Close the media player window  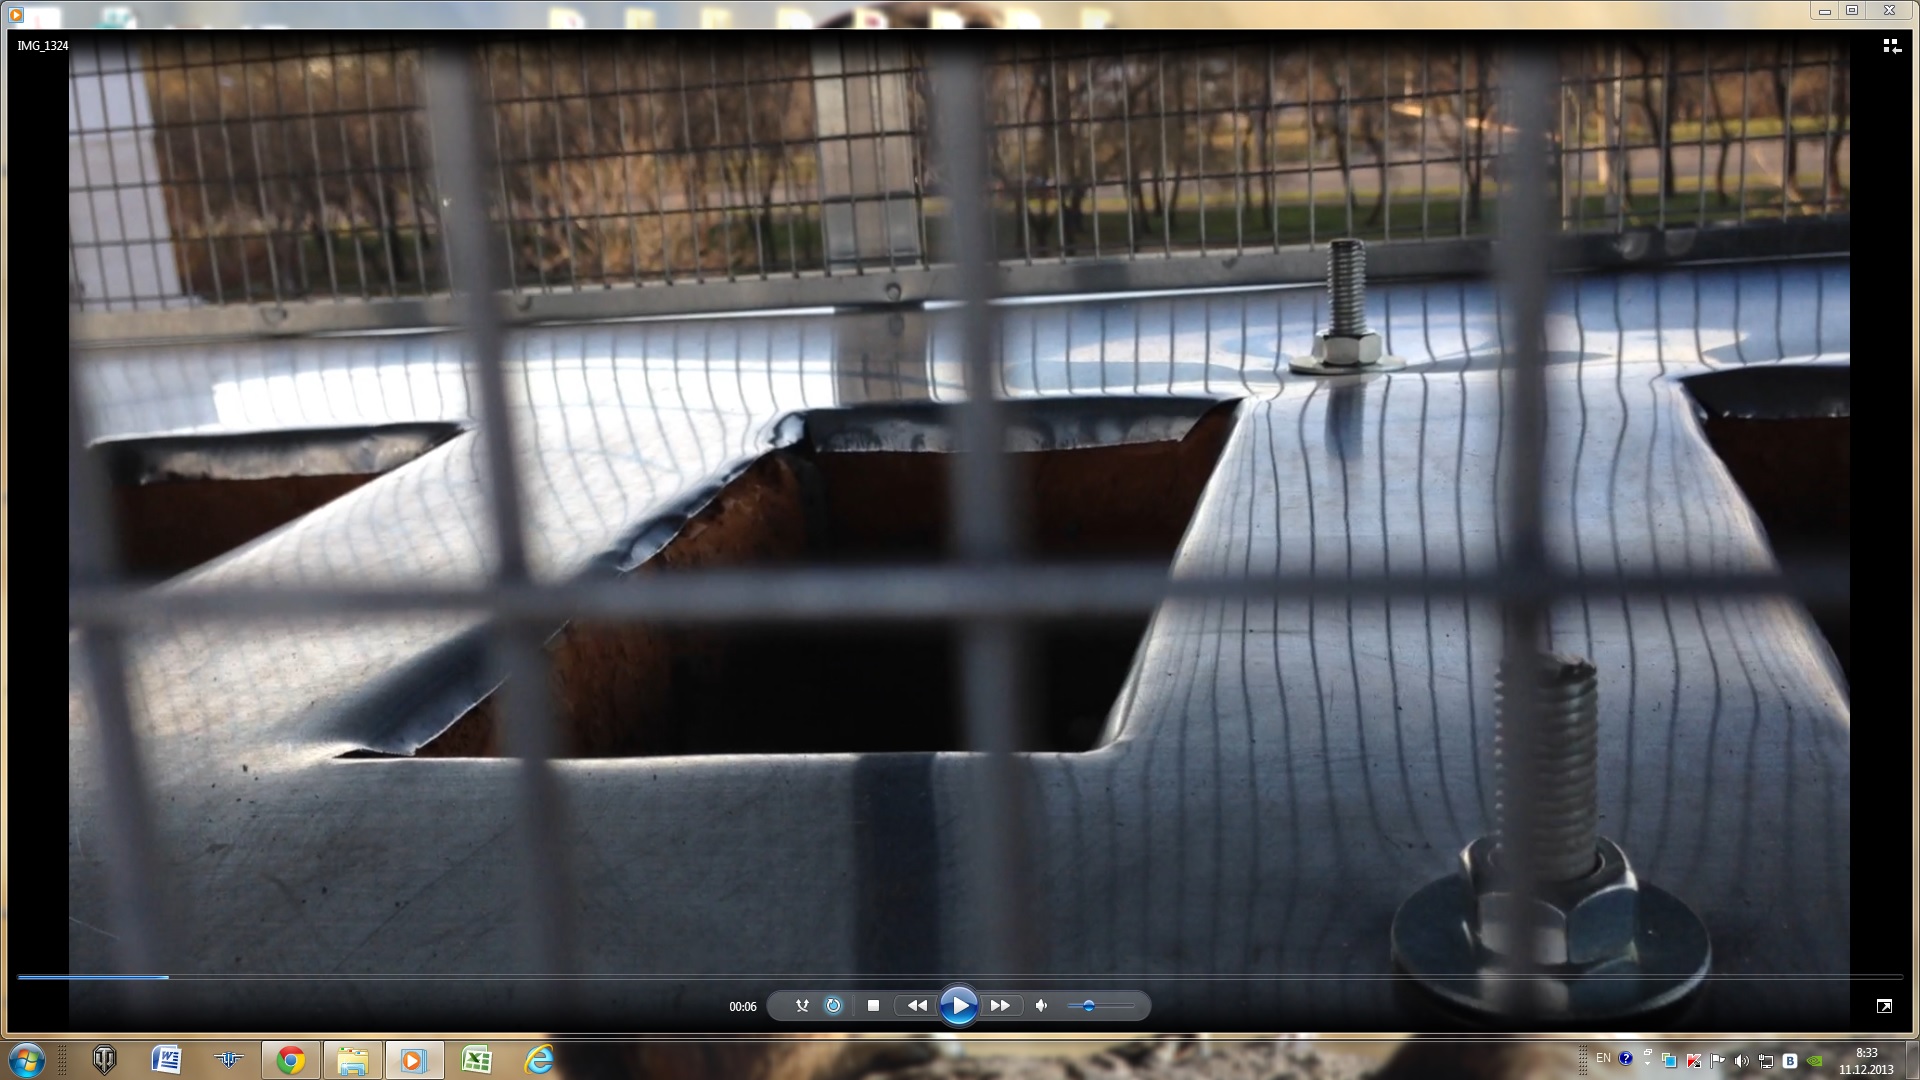pos(1889,10)
